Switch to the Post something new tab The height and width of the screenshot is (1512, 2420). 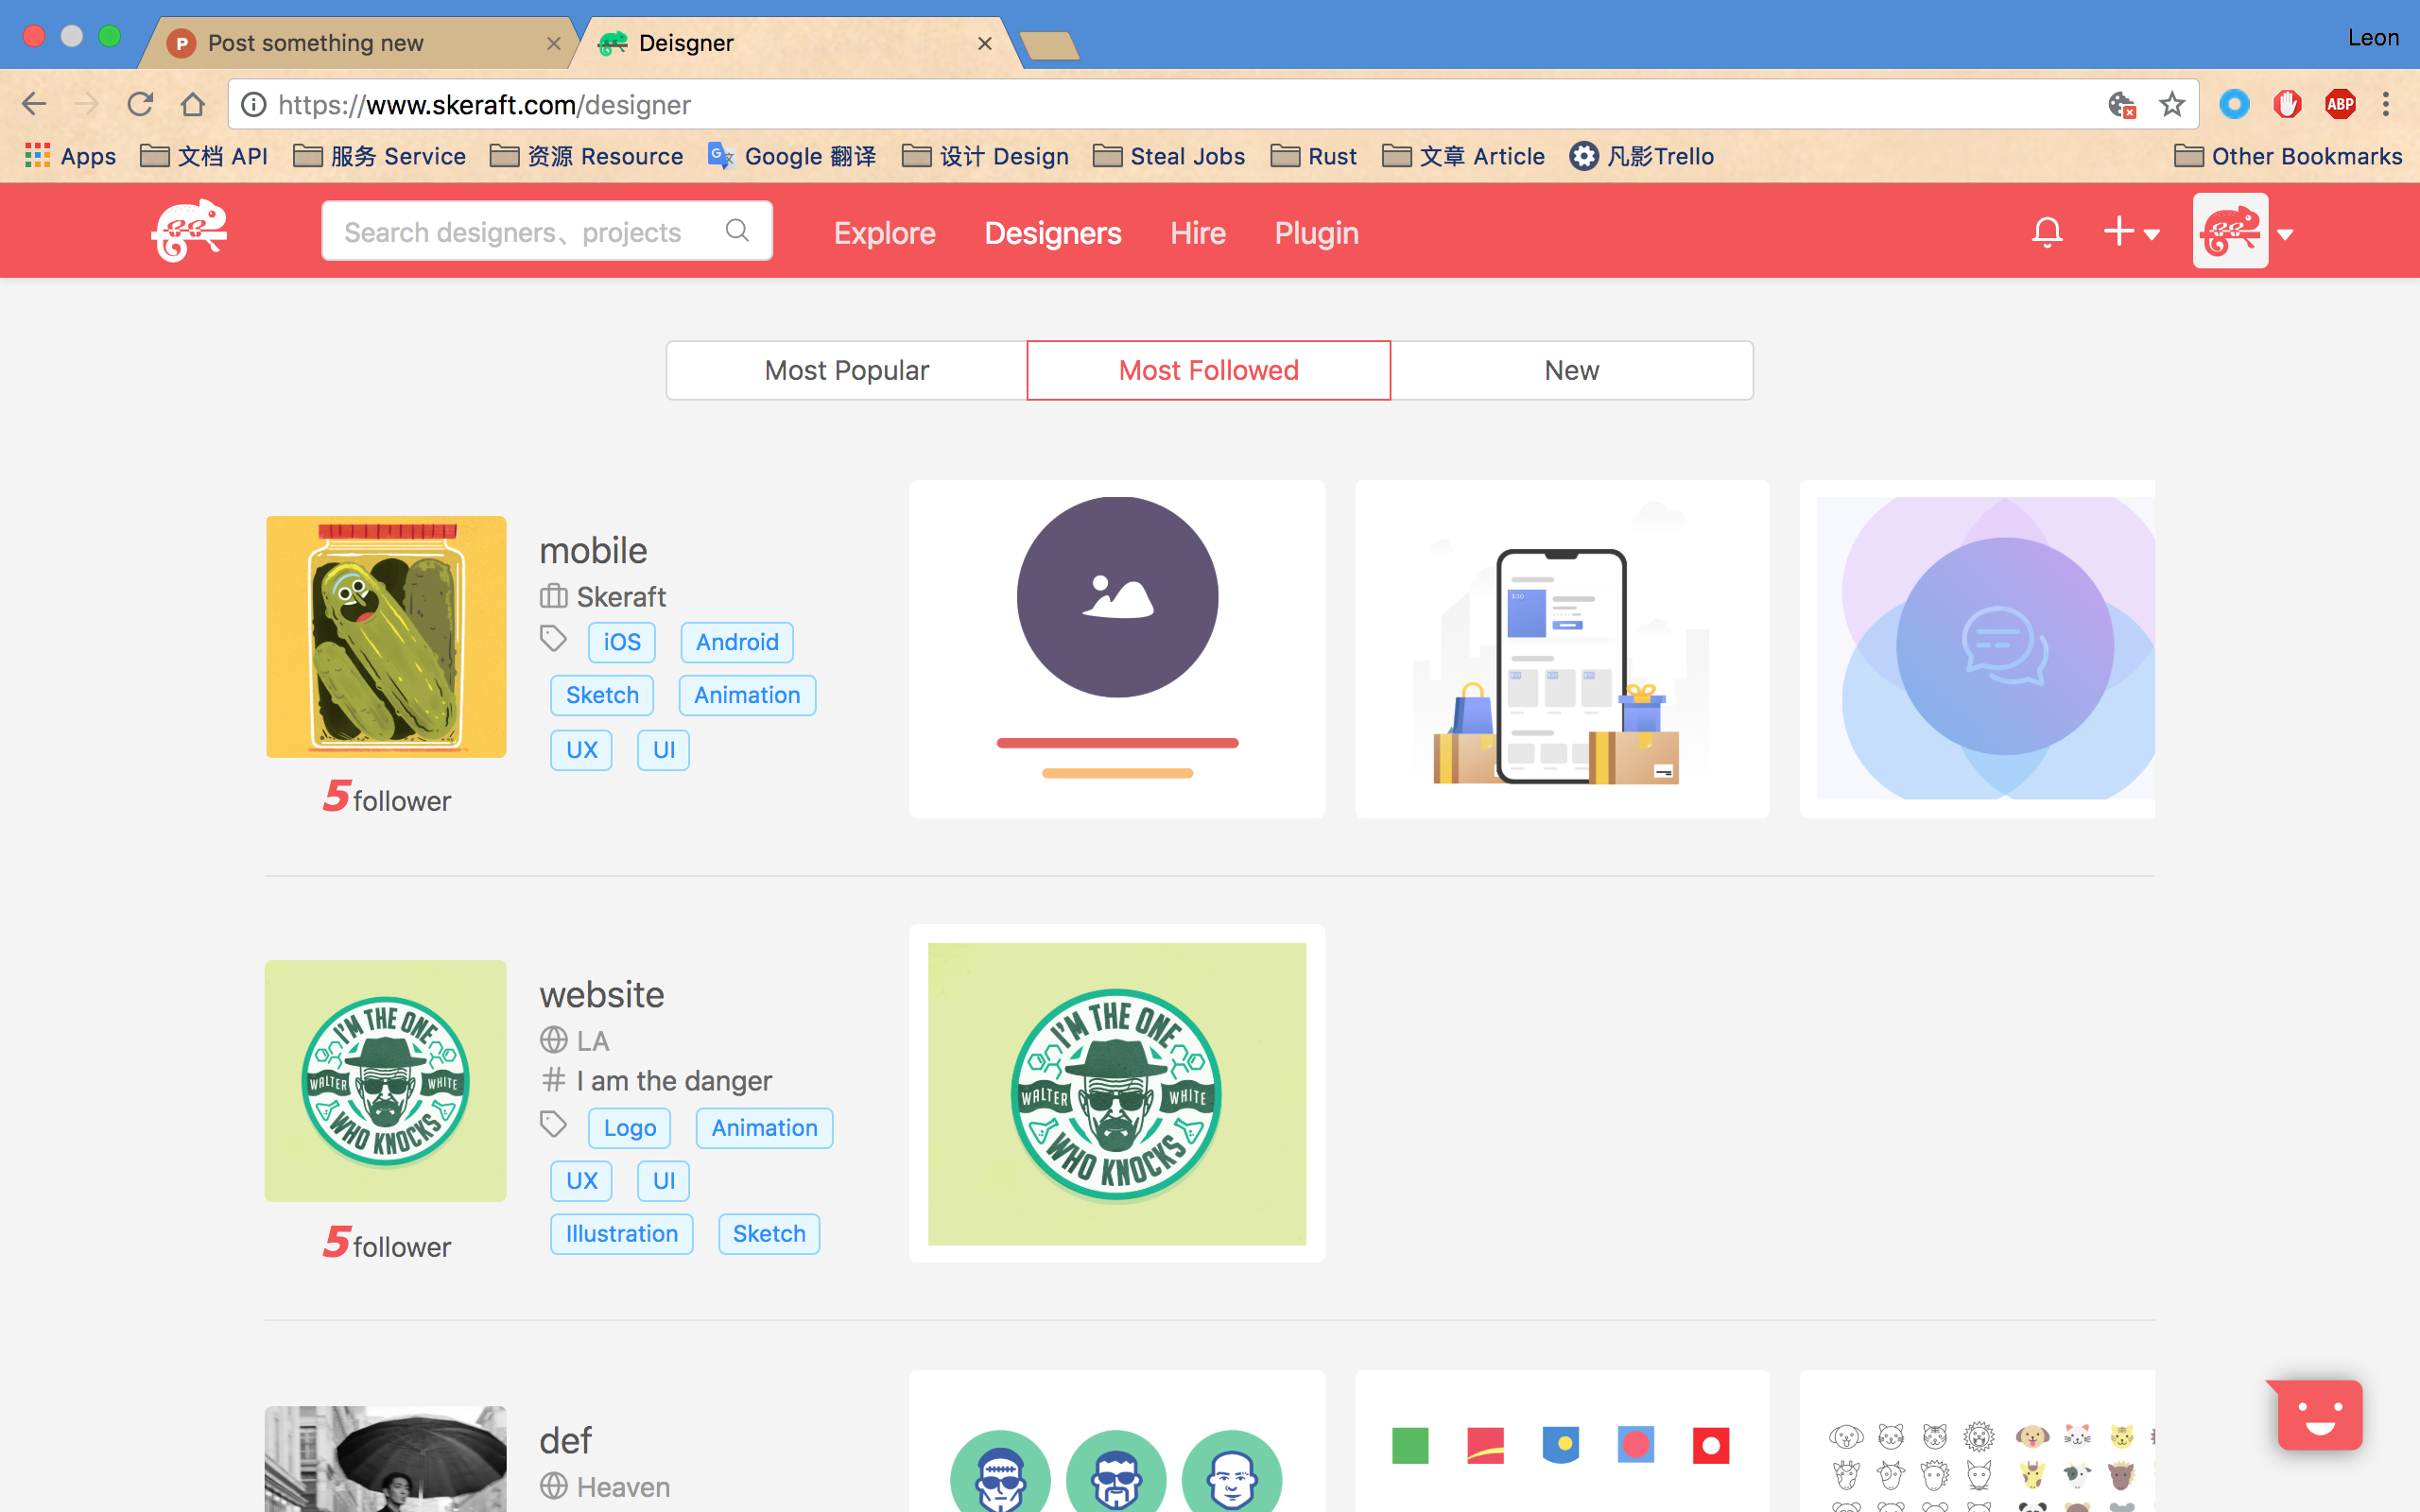coord(315,43)
